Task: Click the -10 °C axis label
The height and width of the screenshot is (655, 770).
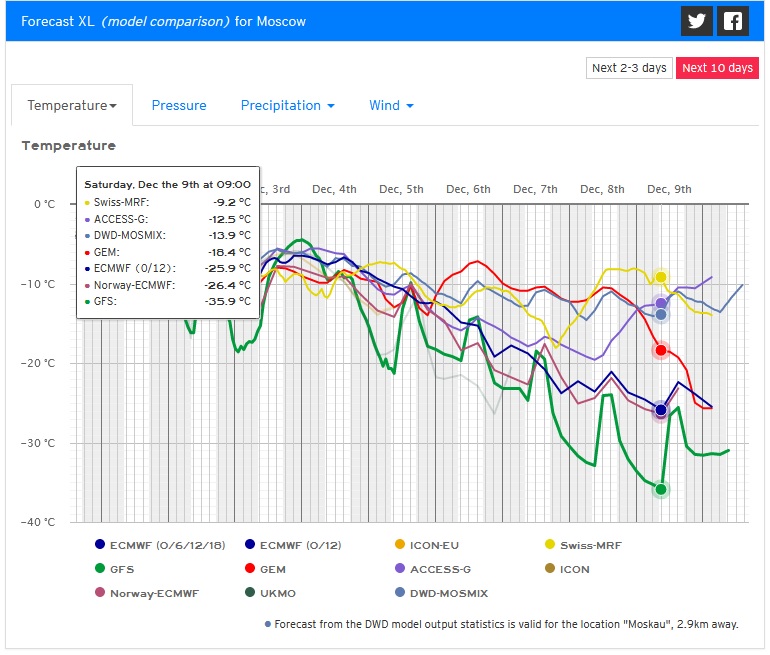Action: point(38,284)
